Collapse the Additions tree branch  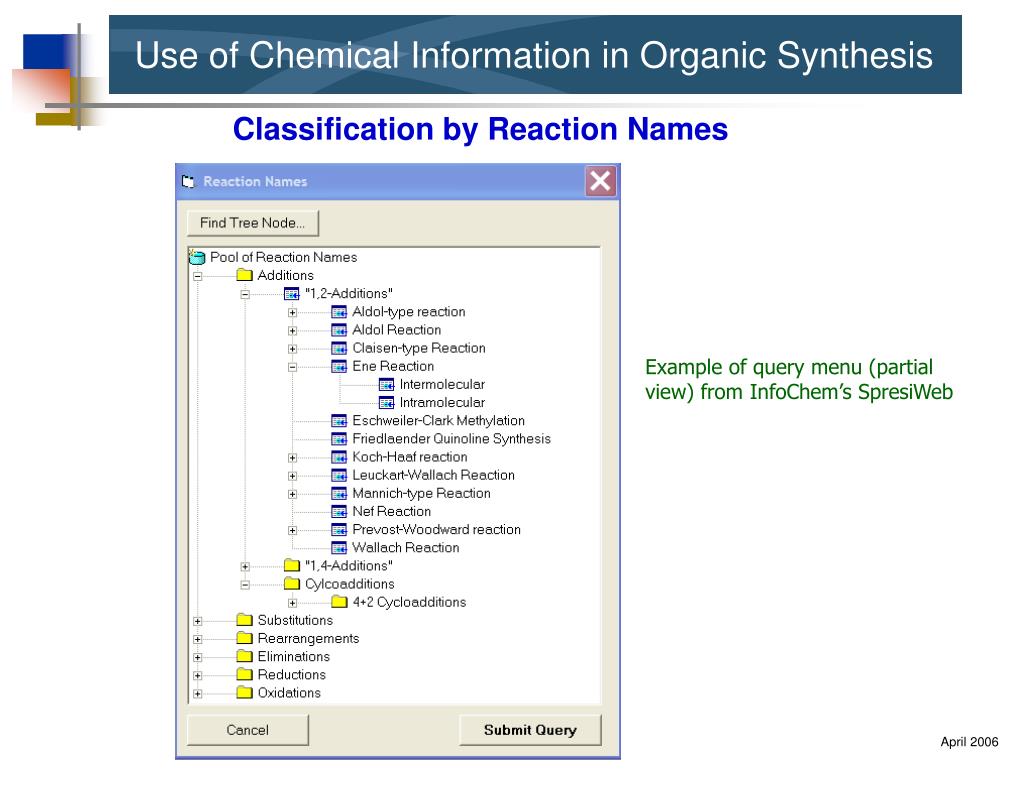198,276
